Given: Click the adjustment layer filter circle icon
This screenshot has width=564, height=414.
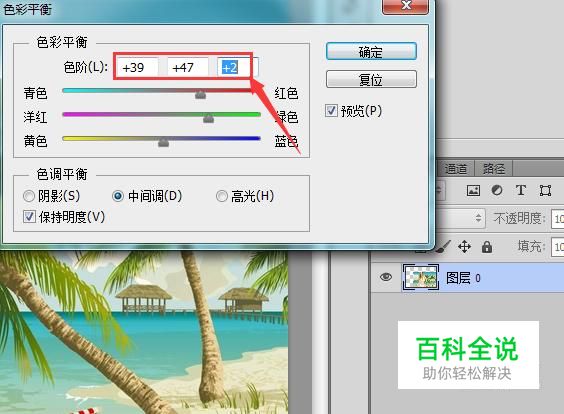Looking at the screenshot, I should 497,190.
